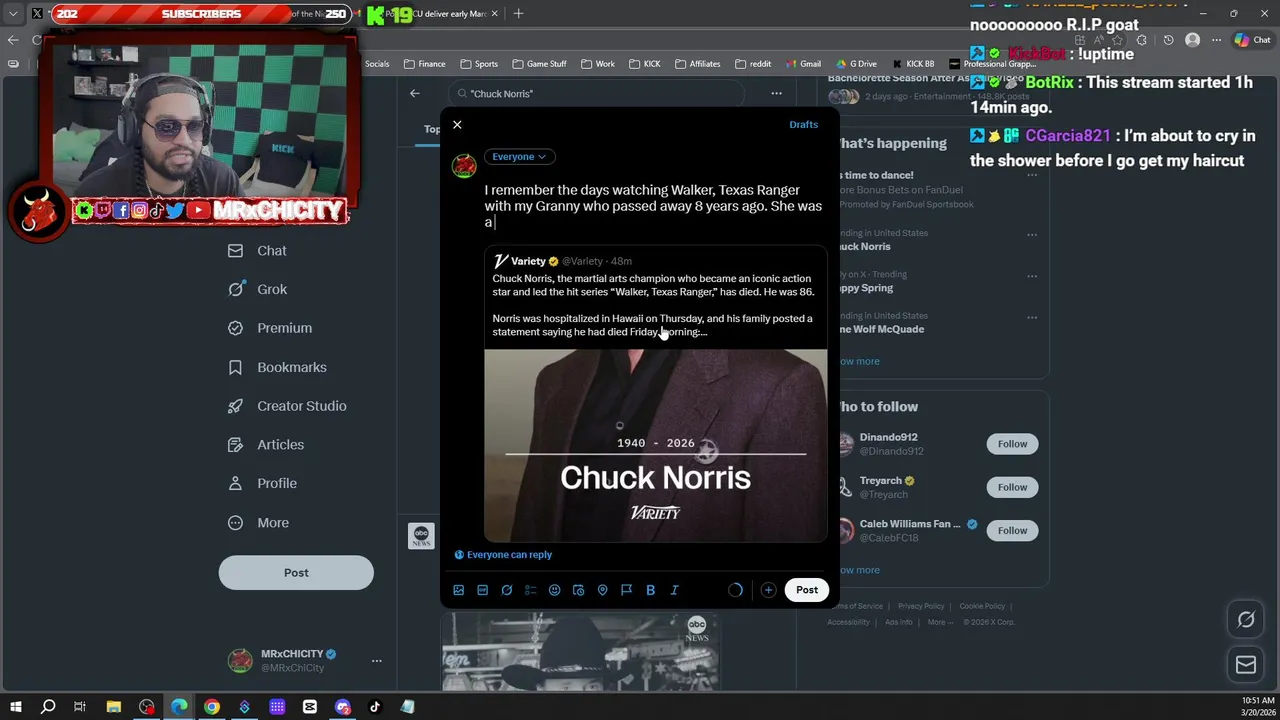Open the Sports bookmarks folder

[479, 64]
